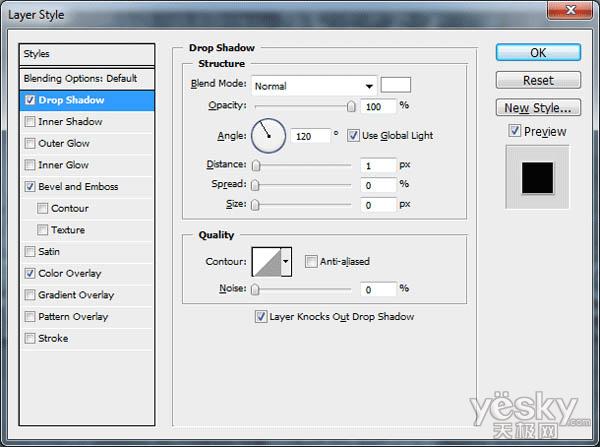
Task: Click the Opacity slider handle
Action: (x=351, y=105)
